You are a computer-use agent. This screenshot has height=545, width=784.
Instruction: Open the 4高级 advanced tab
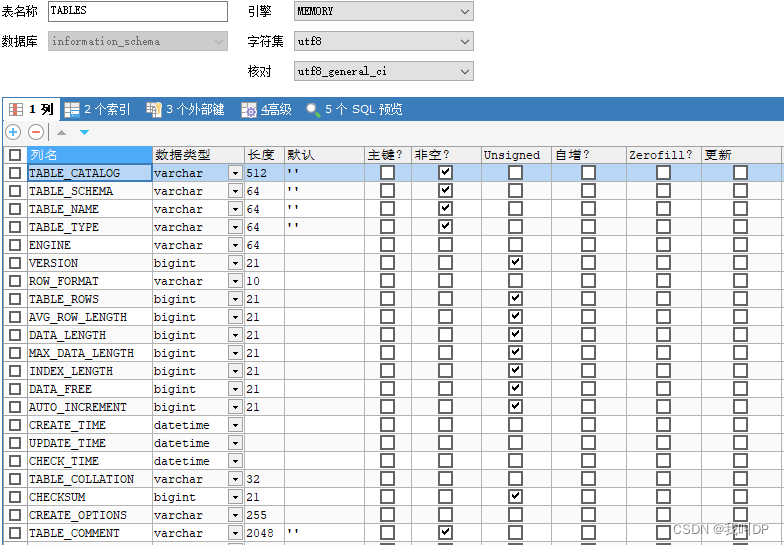(x=266, y=109)
